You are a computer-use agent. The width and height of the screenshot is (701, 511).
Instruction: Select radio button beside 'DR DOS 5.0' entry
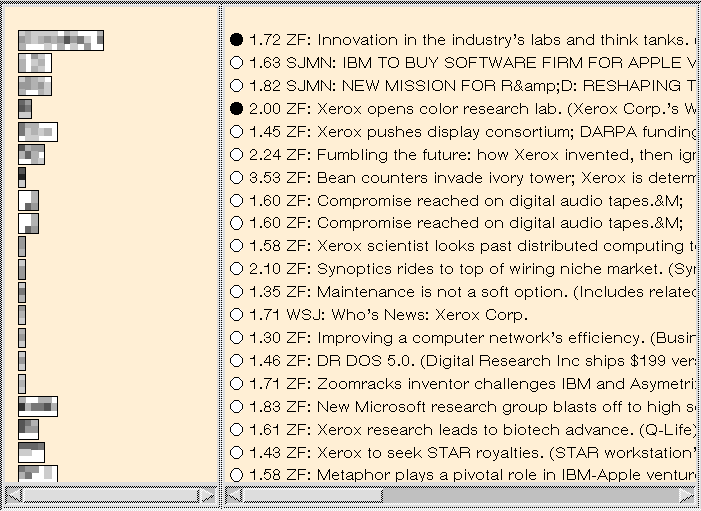[236, 360]
